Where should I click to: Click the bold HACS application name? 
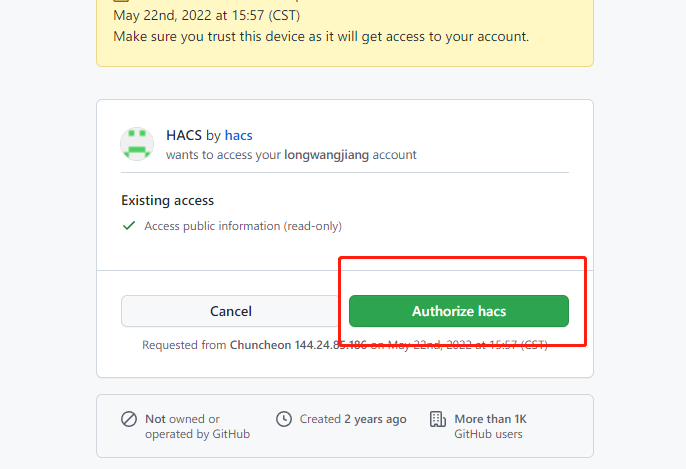184,135
